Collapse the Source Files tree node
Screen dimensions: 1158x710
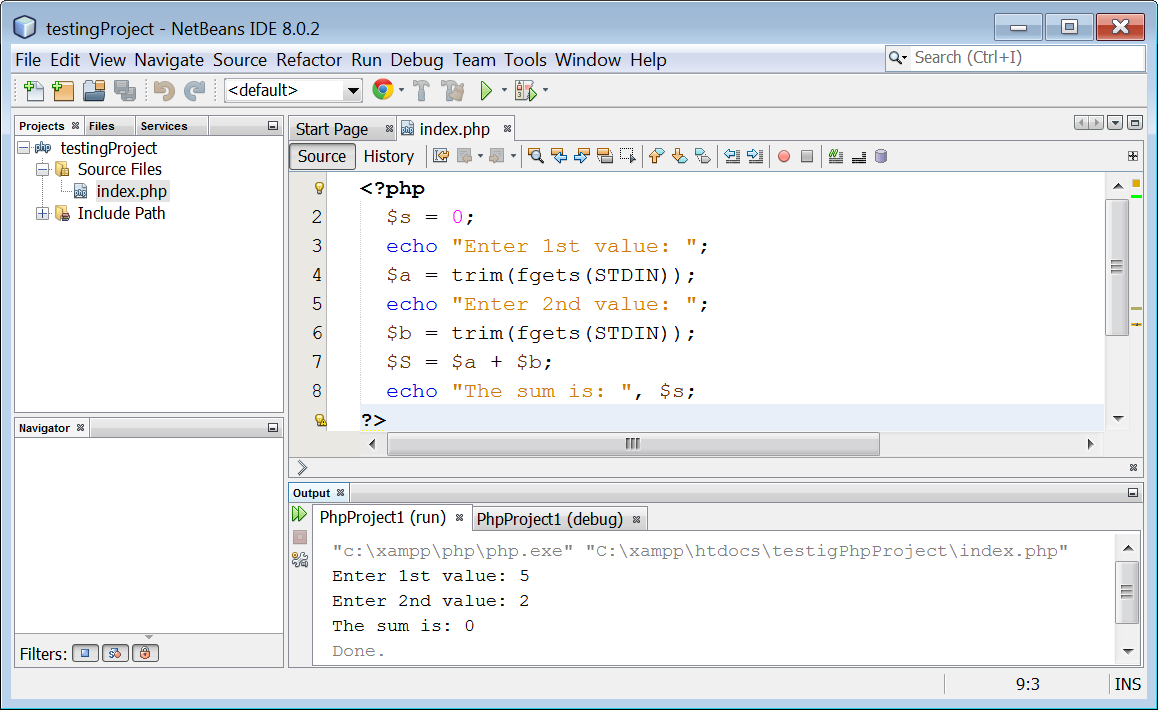point(43,169)
